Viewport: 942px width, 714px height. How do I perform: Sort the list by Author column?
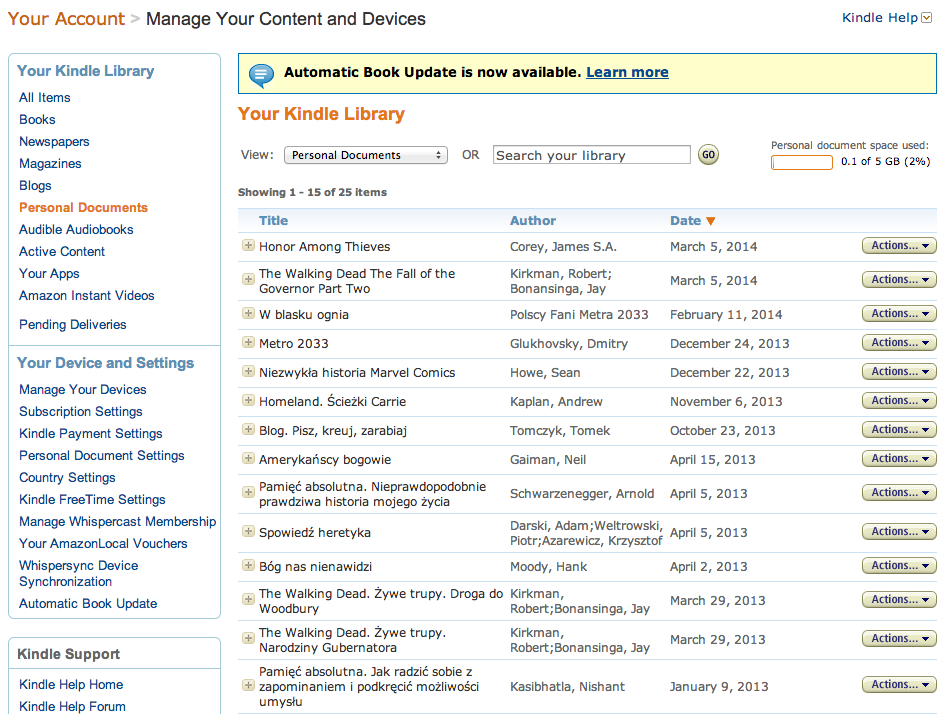point(533,221)
